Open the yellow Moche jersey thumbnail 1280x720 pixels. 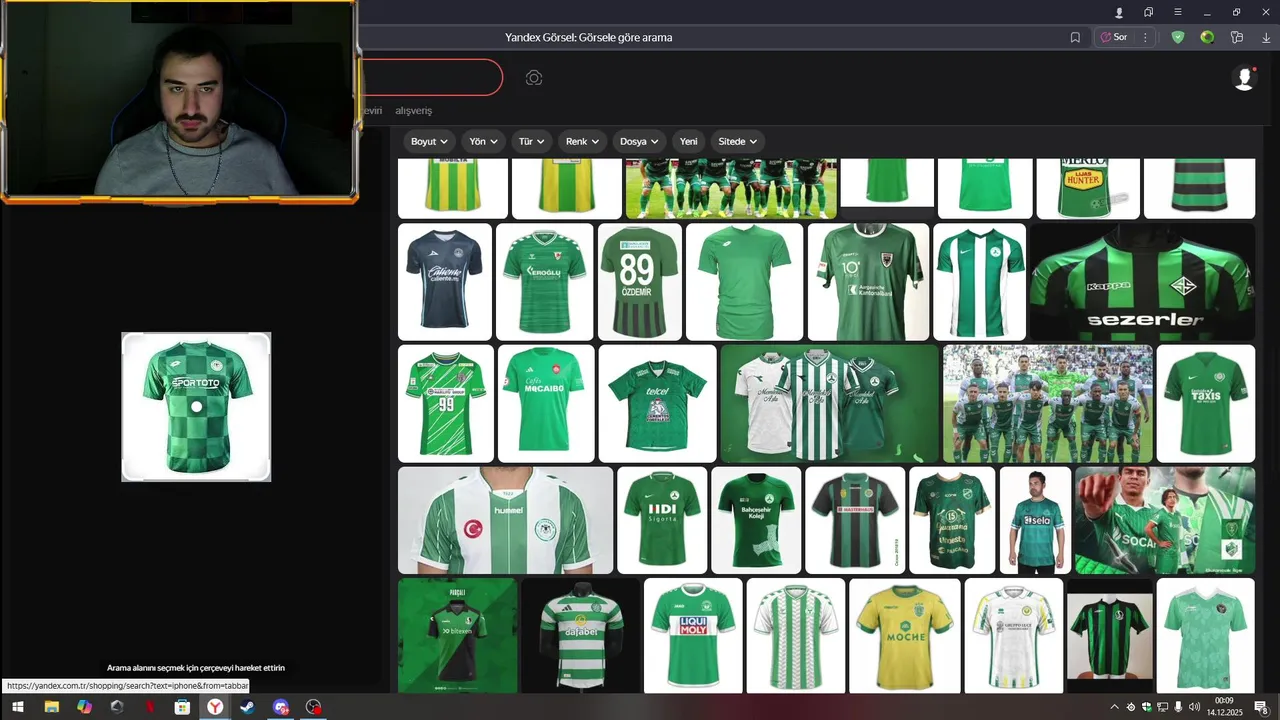[905, 636]
